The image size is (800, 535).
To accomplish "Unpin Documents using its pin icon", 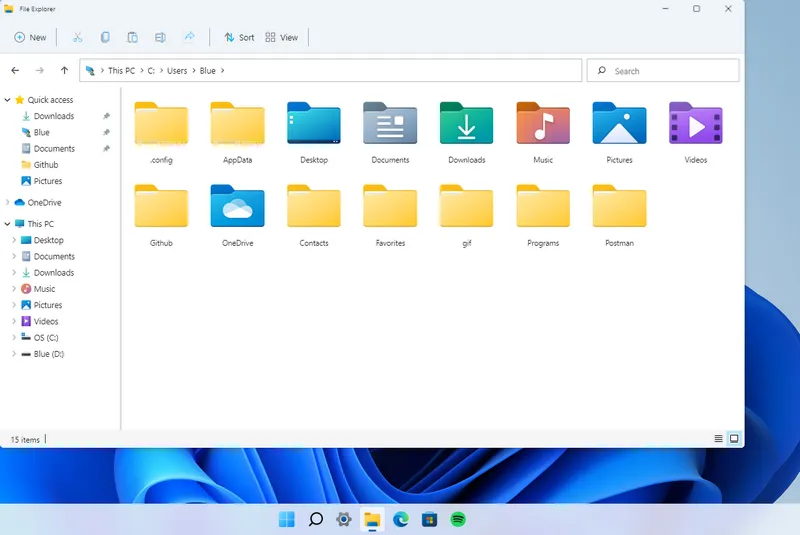I will 106,149.
